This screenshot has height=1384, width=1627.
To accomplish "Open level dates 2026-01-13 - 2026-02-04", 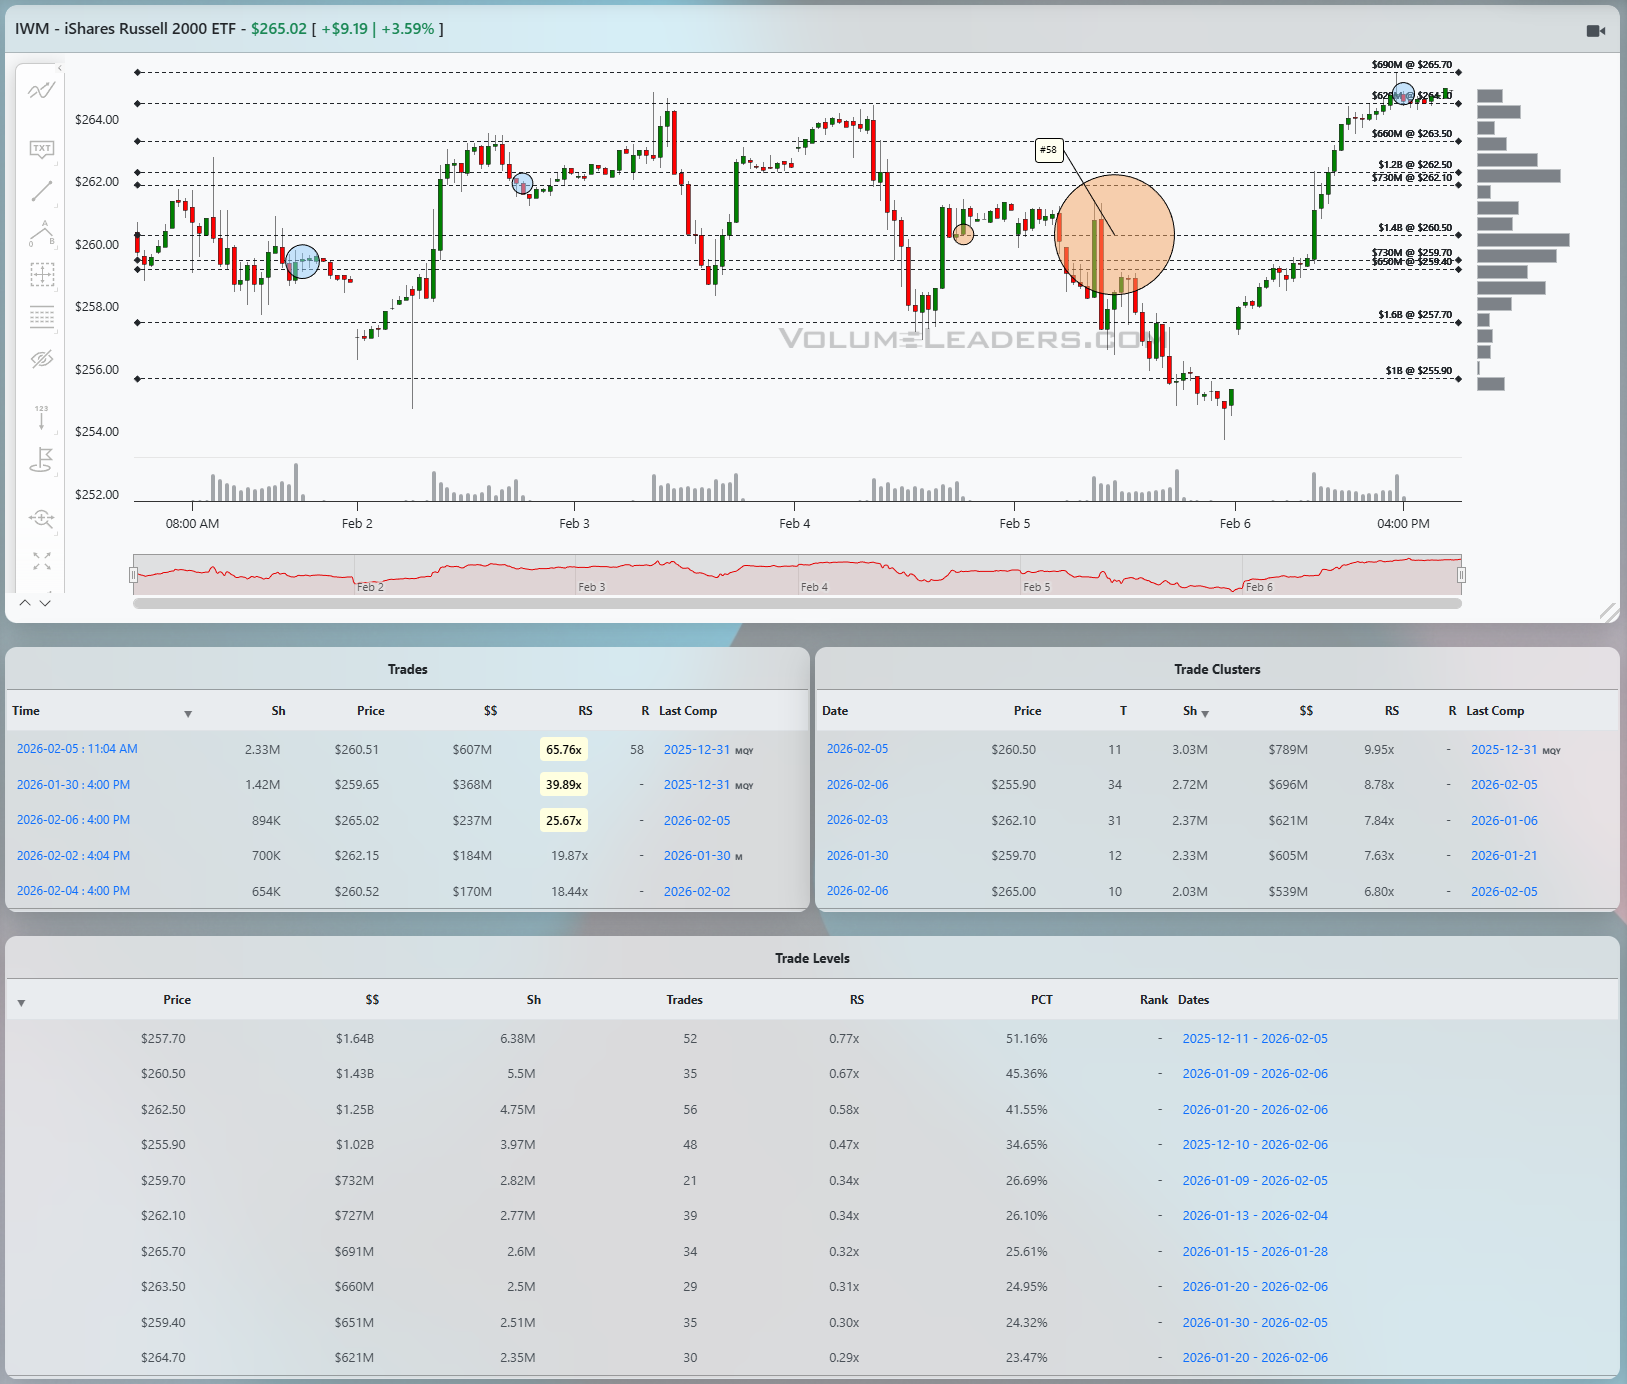I will point(1255,1216).
